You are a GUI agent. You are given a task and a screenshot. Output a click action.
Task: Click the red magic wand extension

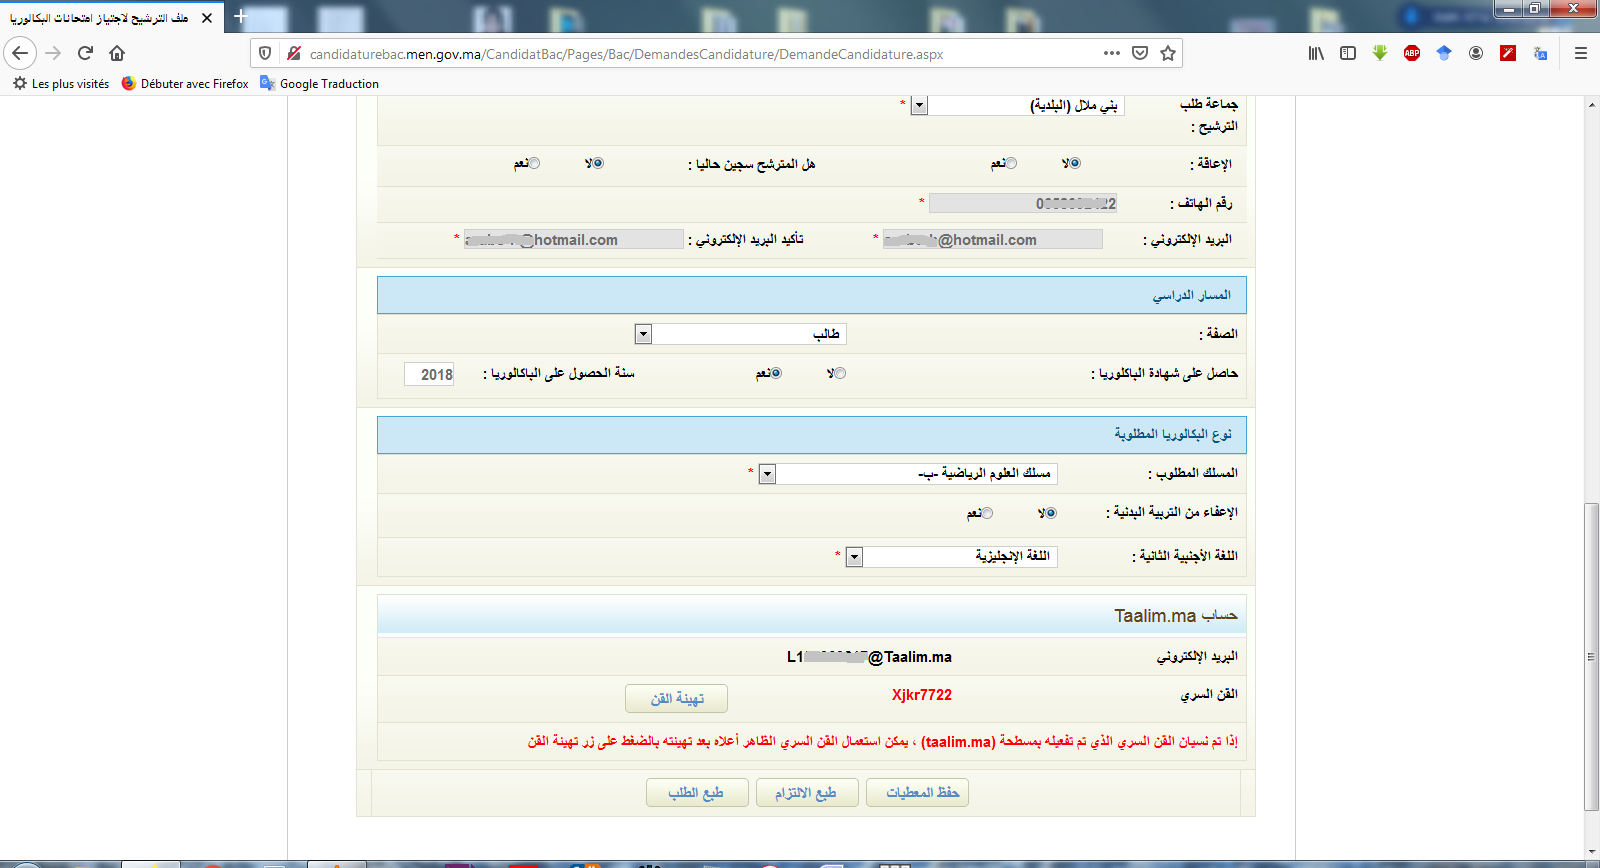[1508, 53]
